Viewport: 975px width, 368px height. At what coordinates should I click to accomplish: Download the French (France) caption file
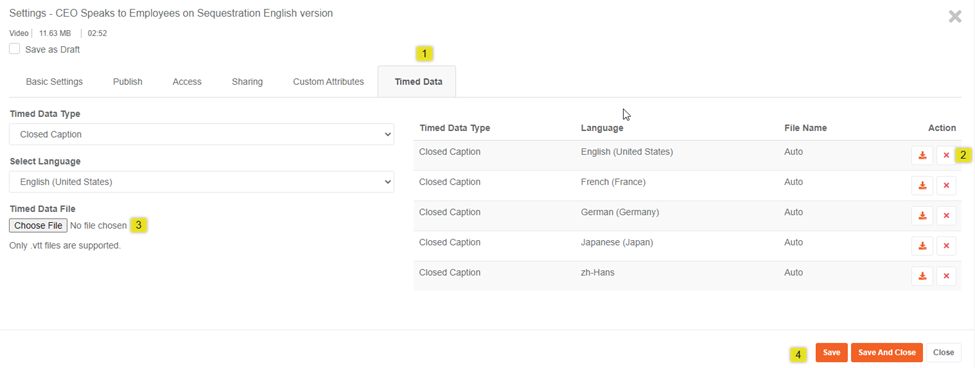point(922,185)
